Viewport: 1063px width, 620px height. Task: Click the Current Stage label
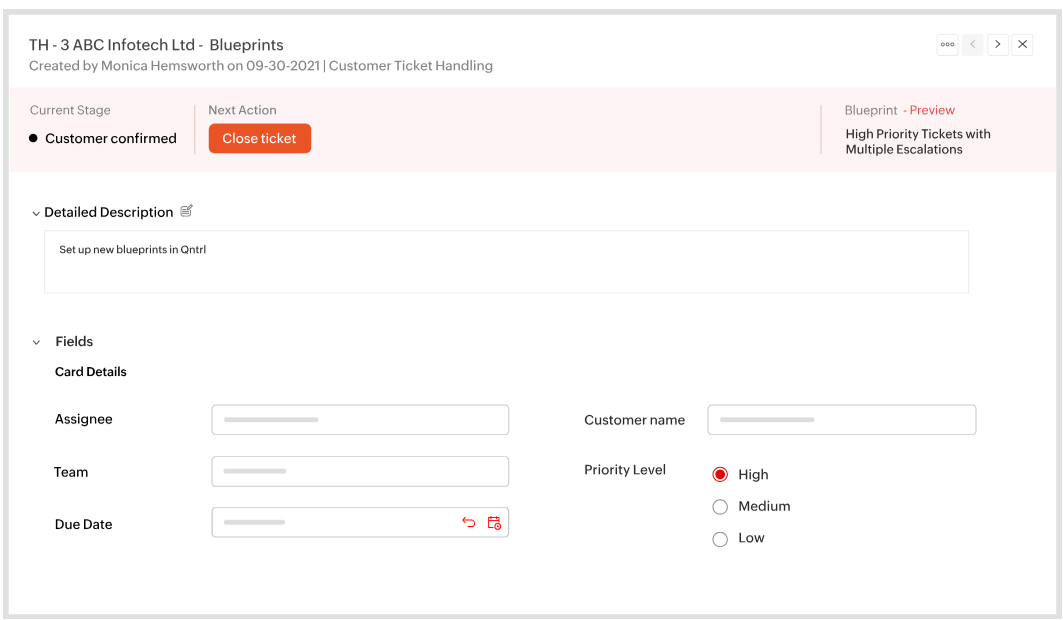coord(70,110)
